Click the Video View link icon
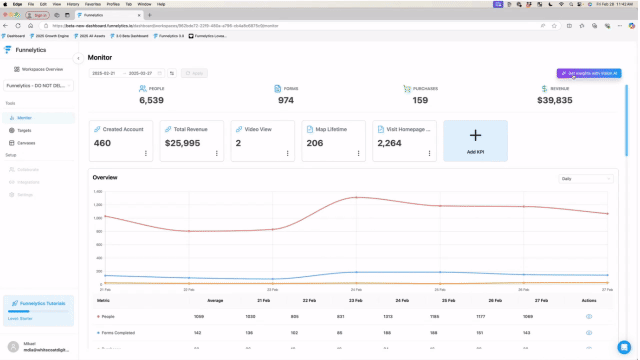640x360 pixels. point(239,129)
